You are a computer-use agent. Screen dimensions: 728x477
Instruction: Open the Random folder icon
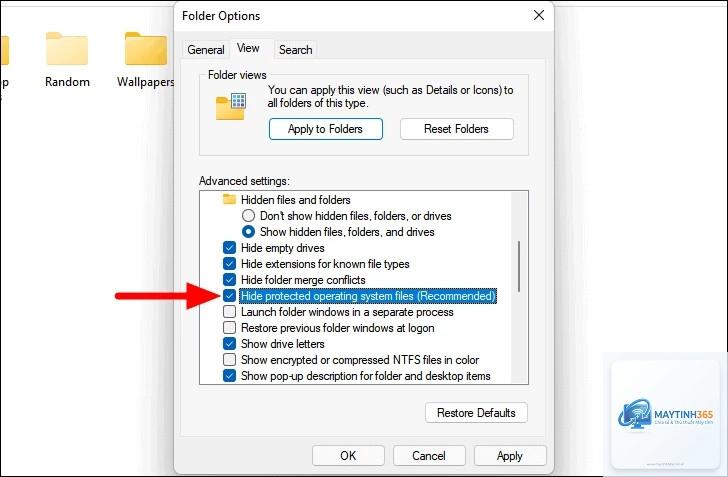click(x=67, y=49)
